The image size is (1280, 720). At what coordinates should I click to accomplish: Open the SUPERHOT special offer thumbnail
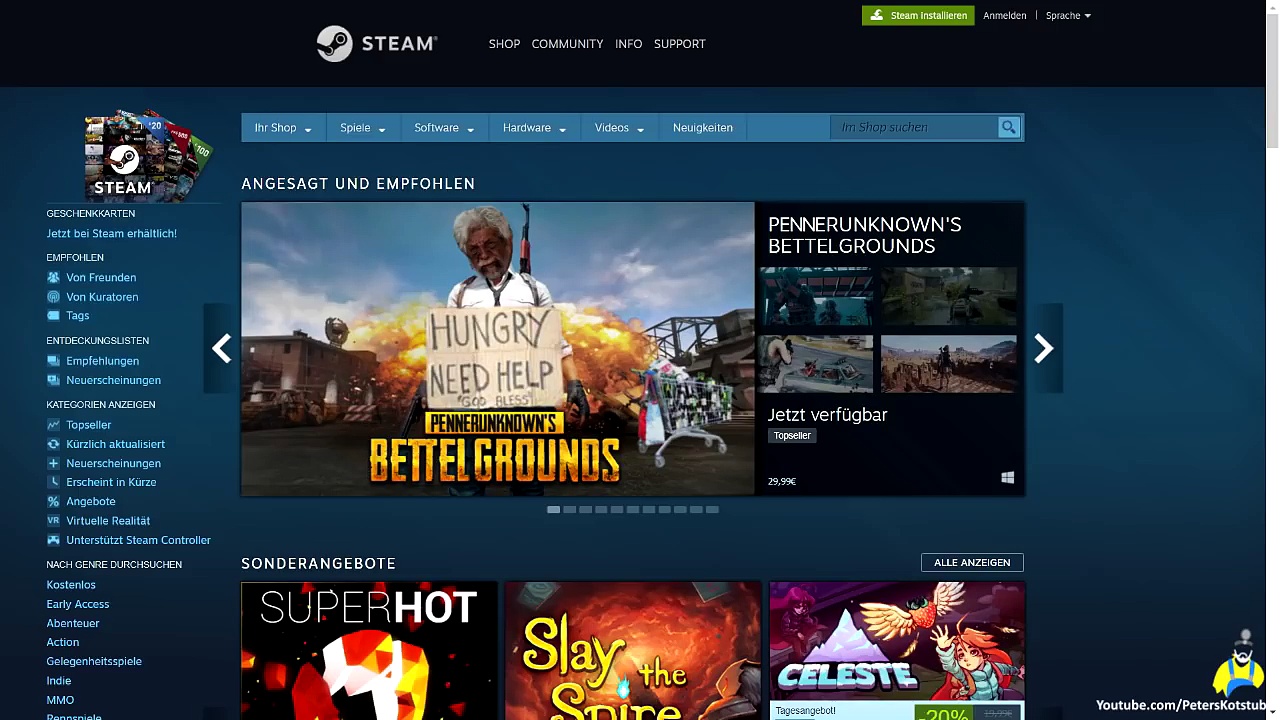(369, 650)
